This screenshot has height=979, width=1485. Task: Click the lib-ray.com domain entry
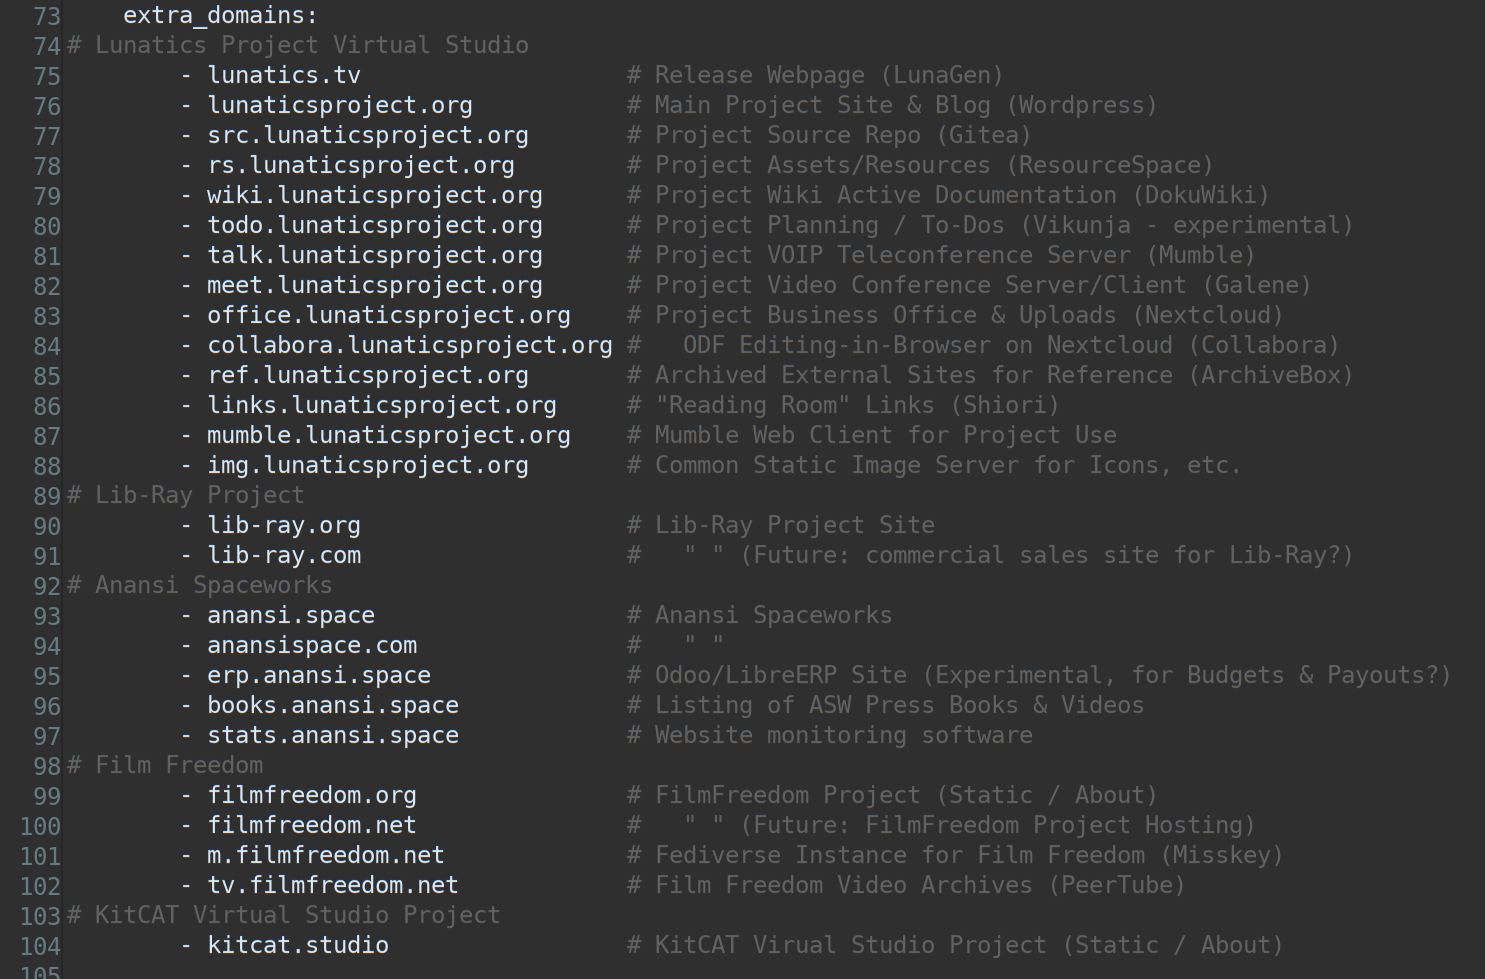pyautogui.click(x=283, y=556)
